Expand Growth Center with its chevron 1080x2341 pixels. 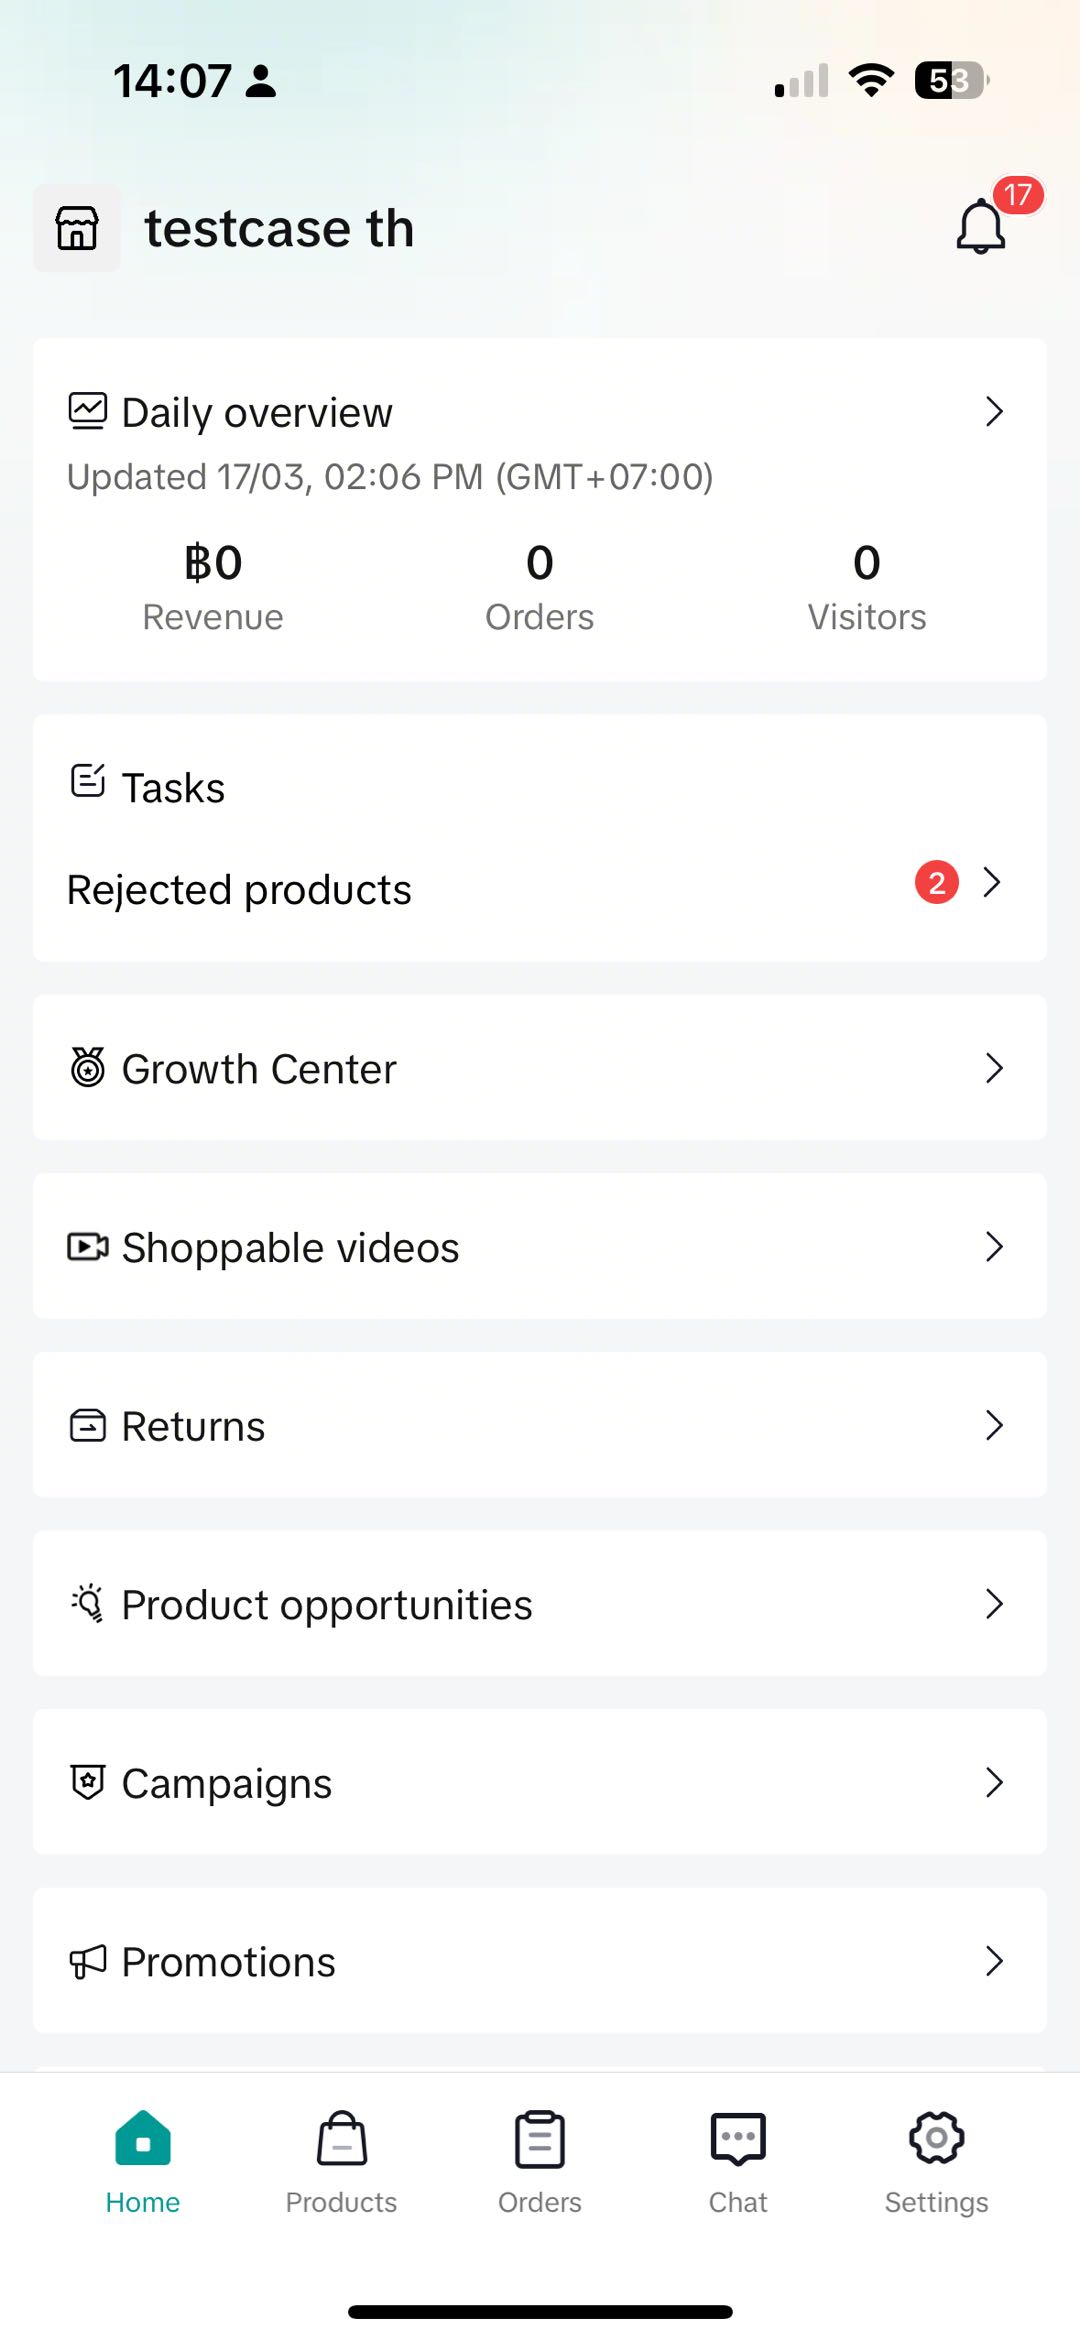(993, 1067)
